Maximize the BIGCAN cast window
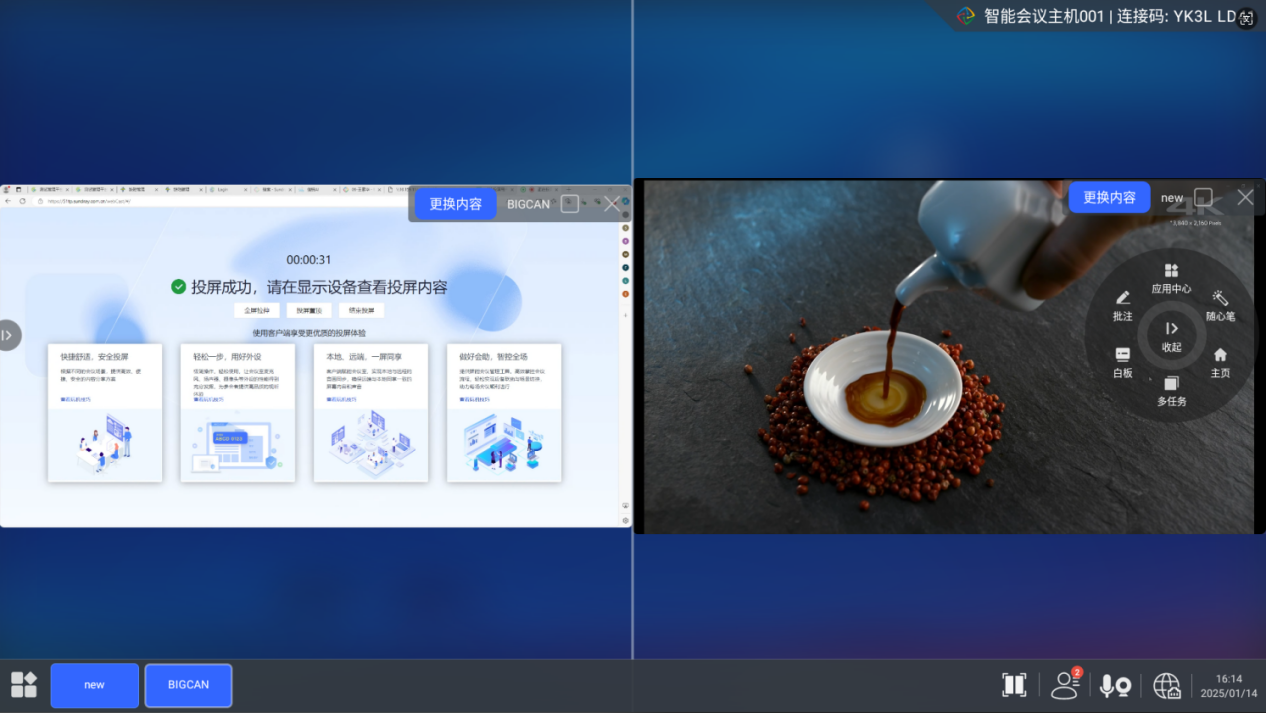1266x713 pixels. tap(570, 204)
